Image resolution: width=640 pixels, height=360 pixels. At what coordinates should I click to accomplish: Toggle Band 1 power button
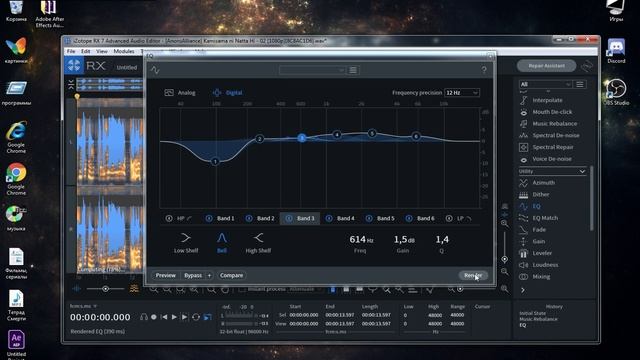(x=209, y=218)
